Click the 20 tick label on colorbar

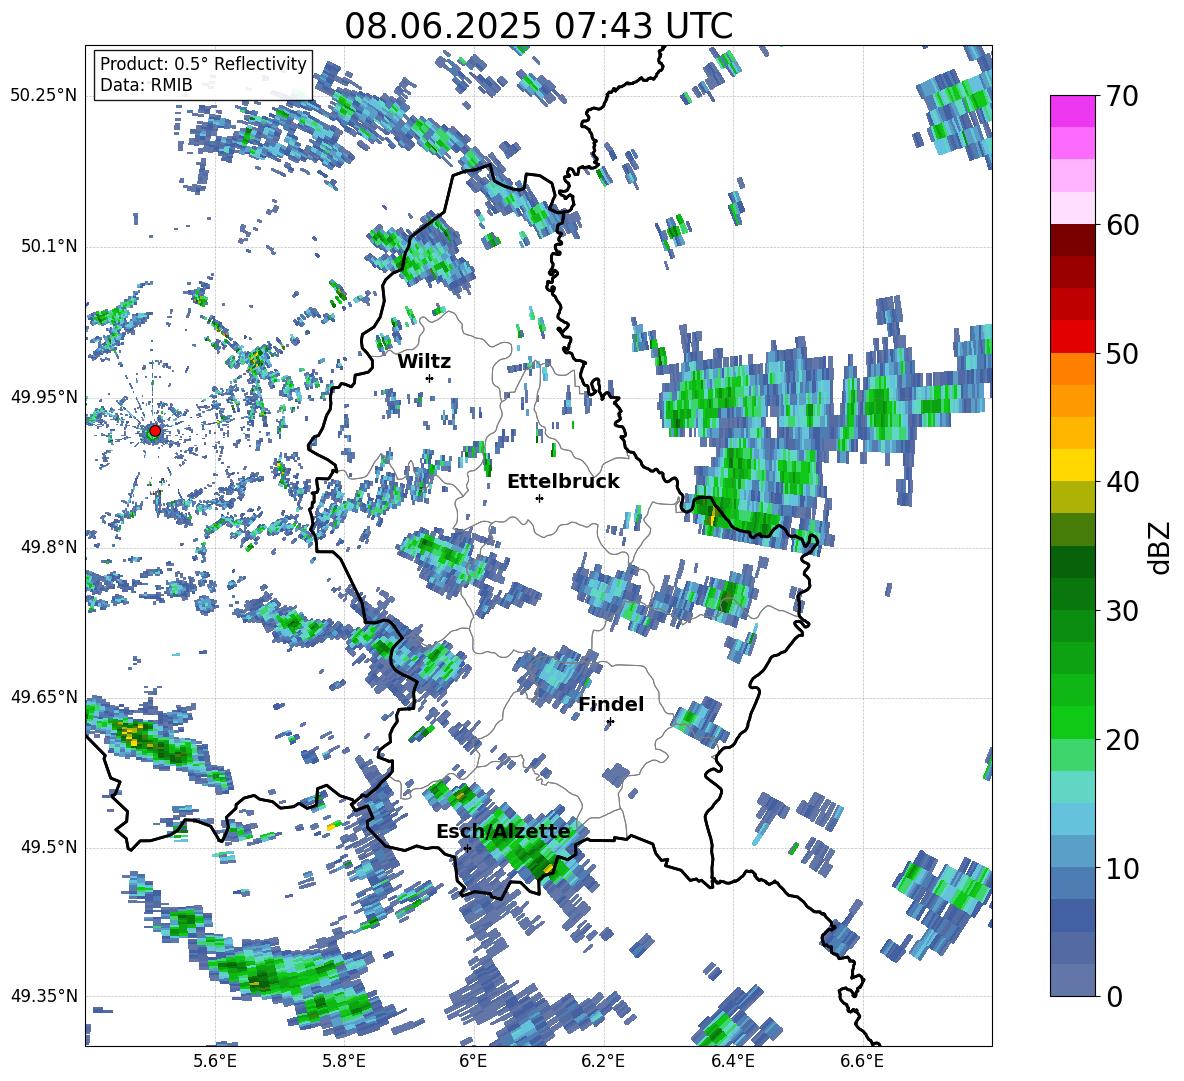click(1122, 740)
